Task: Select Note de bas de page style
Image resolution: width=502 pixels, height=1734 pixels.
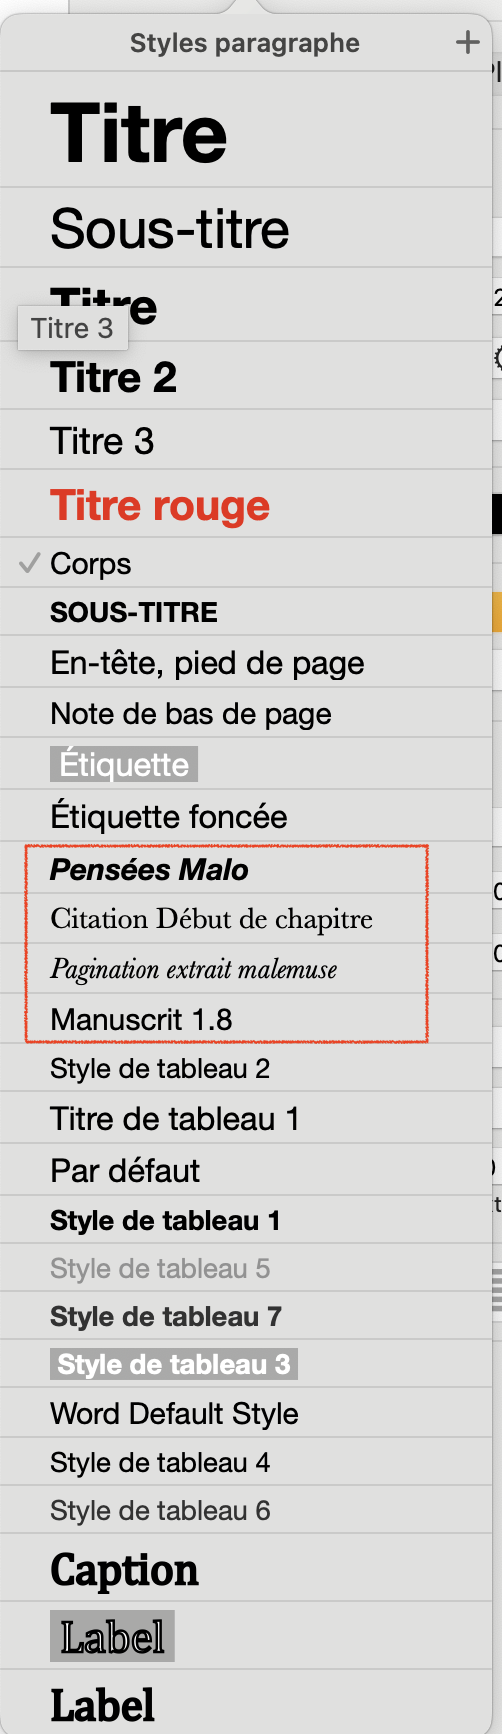Action: [246, 713]
